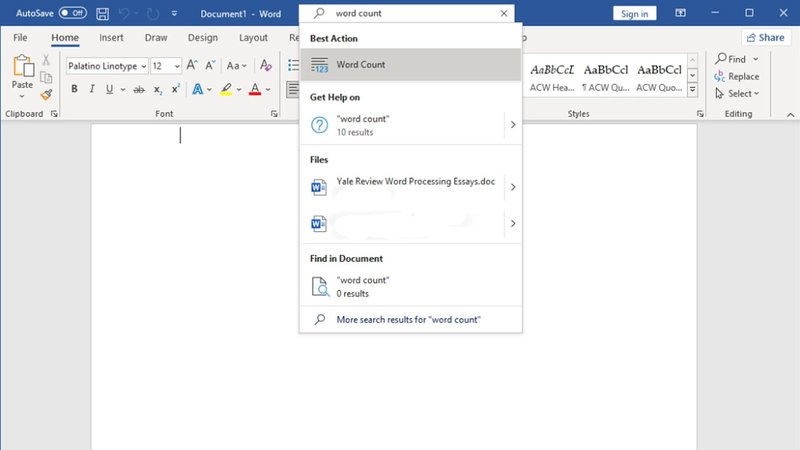This screenshot has height=450, width=800.
Task: Expand the Yale Review file result arrow
Action: click(x=513, y=187)
